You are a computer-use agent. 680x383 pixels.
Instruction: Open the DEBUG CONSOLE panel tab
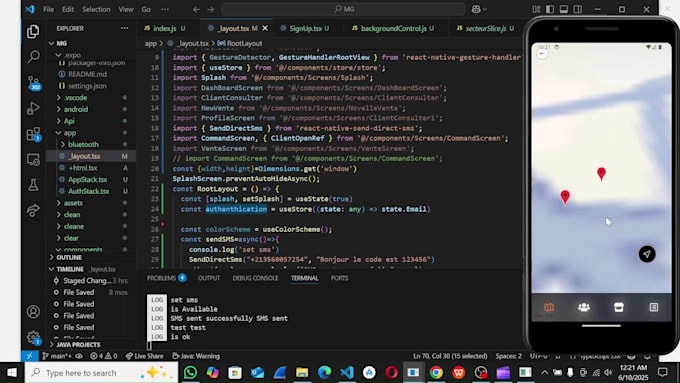[255, 278]
